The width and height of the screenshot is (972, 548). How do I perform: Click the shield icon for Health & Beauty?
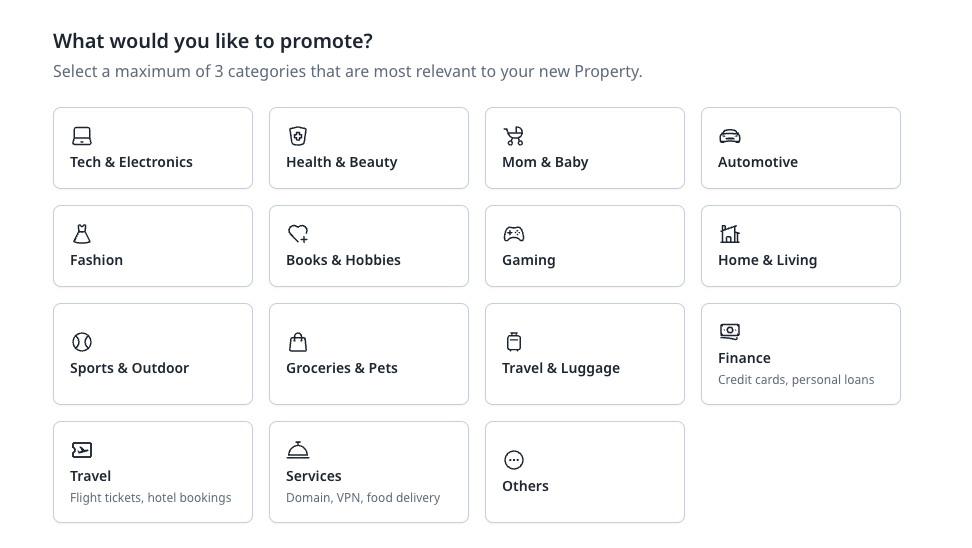(298, 136)
